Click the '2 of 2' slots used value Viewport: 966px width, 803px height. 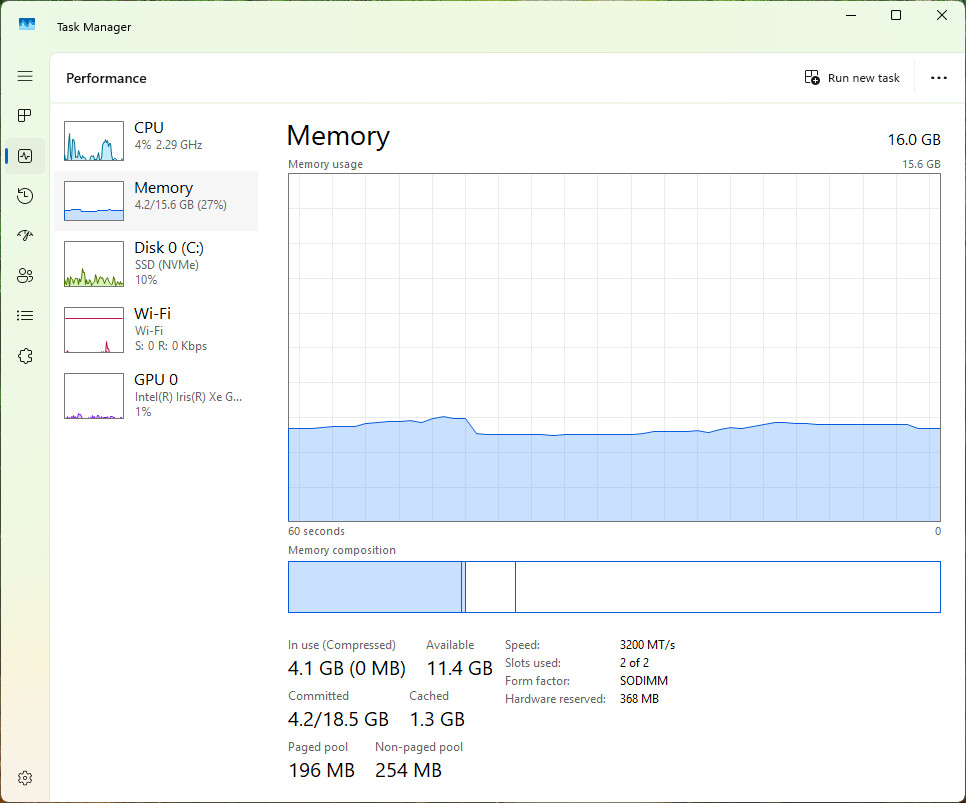click(634, 662)
